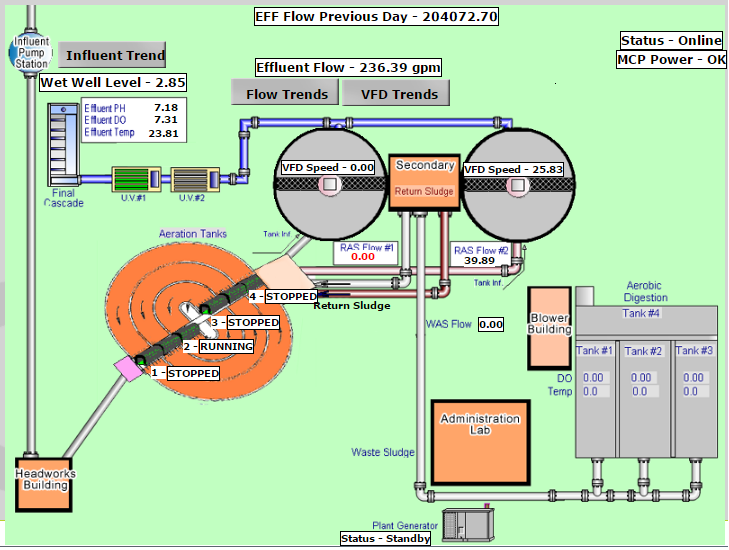This screenshot has width=729, height=550.
Task: Open the Headworks Building block
Action: pyautogui.click(x=44, y=485)
